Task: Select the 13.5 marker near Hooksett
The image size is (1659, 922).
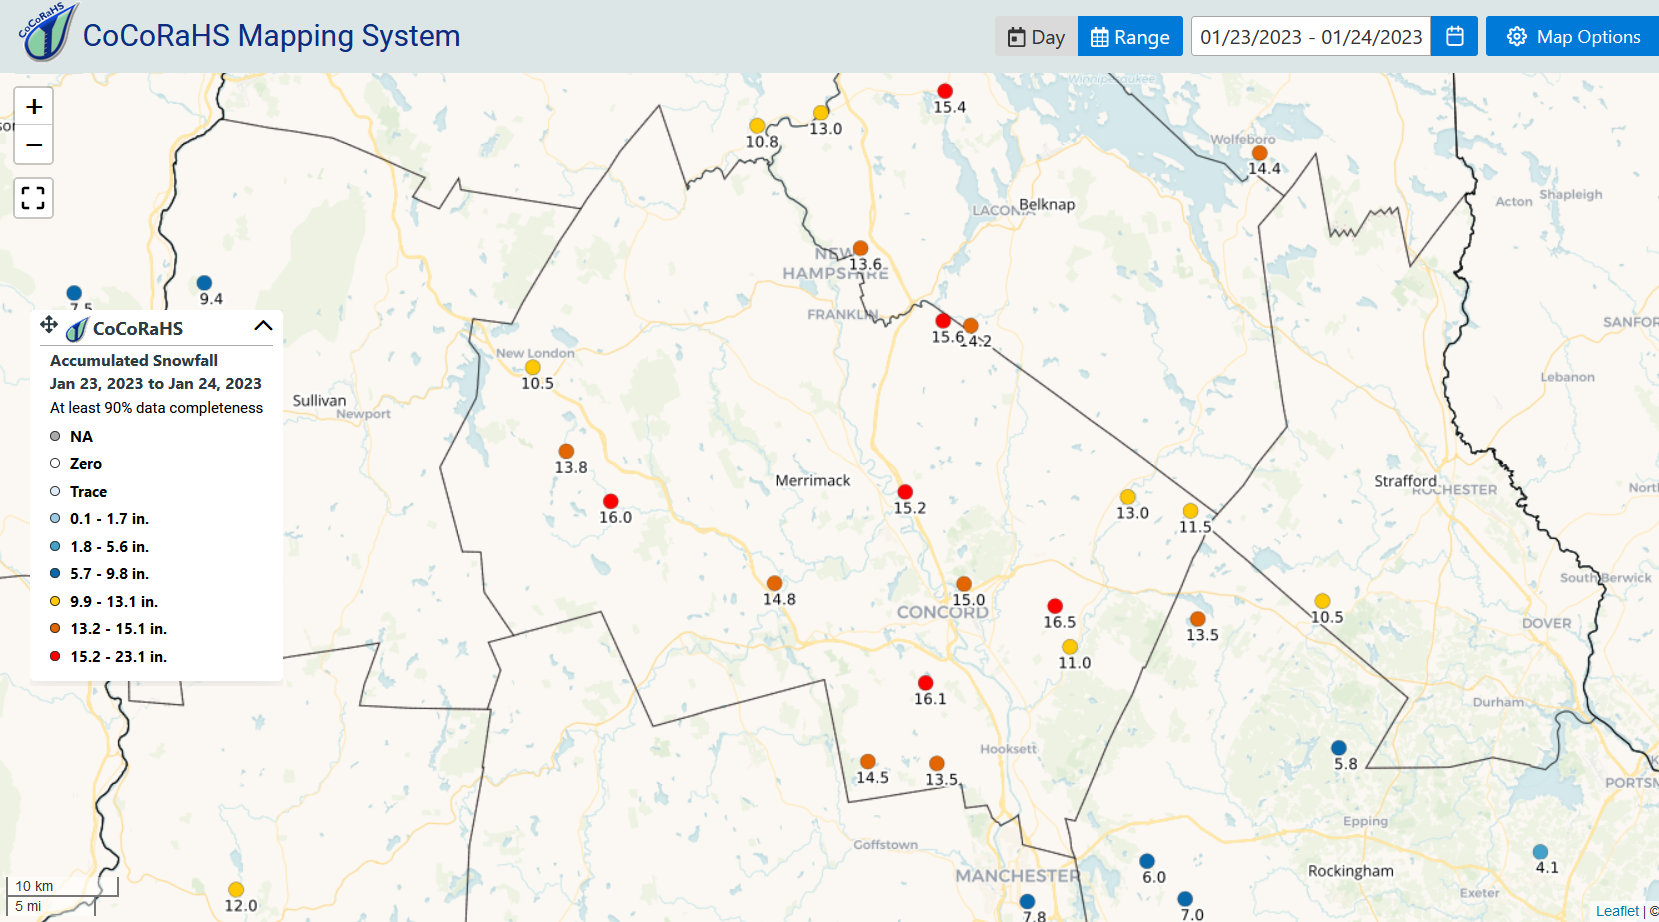Action: (x=937, y=764)
